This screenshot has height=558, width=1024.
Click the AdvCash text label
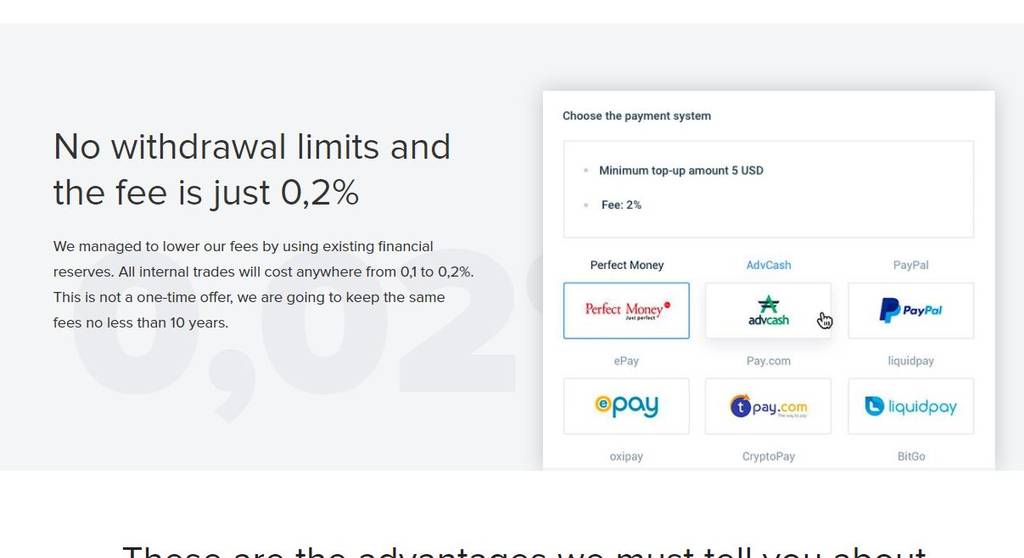[769, 265]
